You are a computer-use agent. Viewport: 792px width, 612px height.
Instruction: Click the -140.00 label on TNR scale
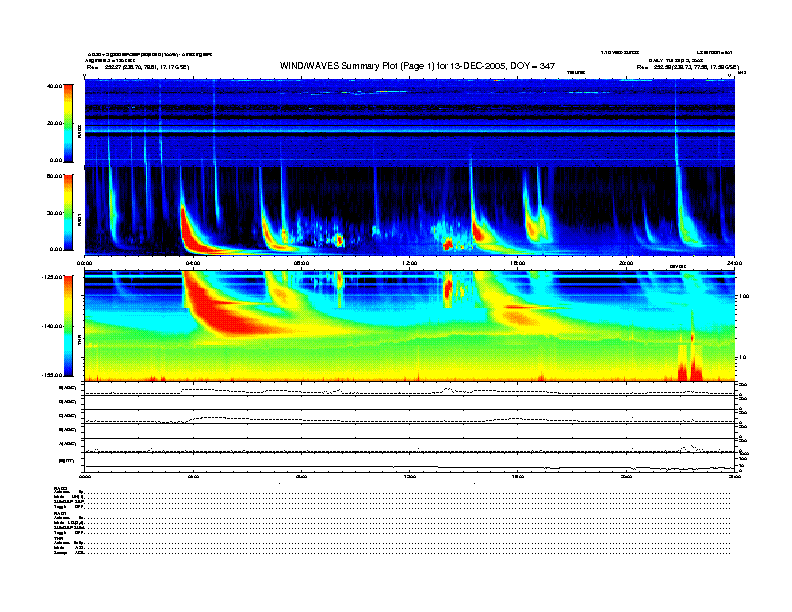point(52,326)
